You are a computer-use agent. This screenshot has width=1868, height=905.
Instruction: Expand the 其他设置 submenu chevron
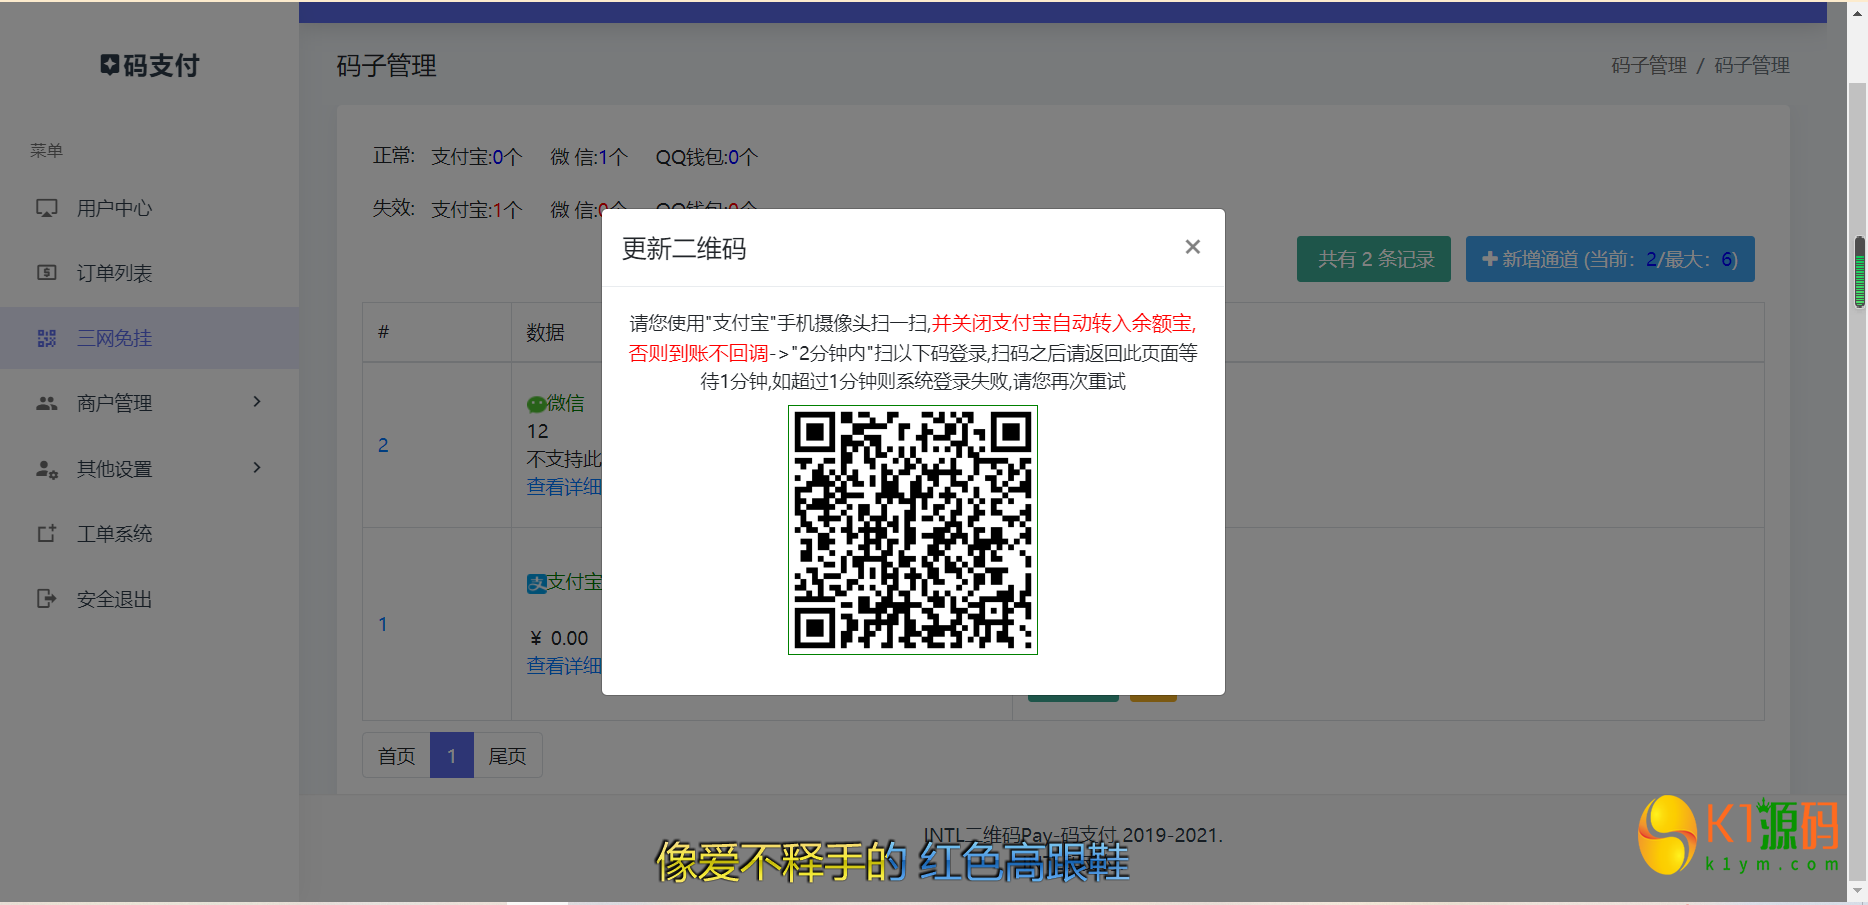[x=256, y=467]
